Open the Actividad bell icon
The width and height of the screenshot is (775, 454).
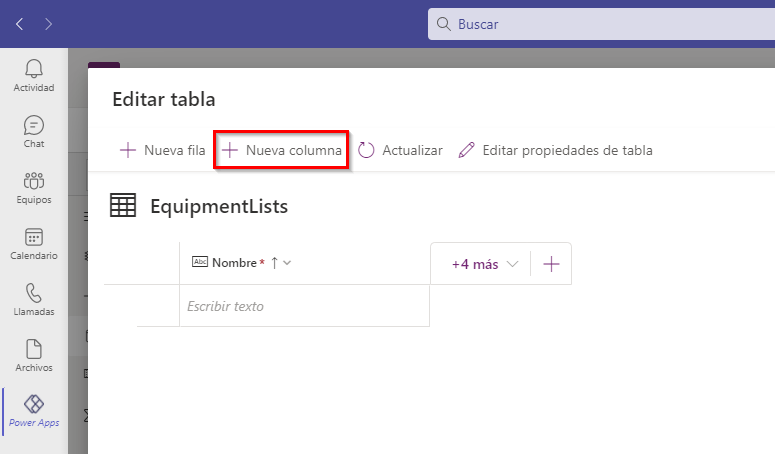pos(34,68)
